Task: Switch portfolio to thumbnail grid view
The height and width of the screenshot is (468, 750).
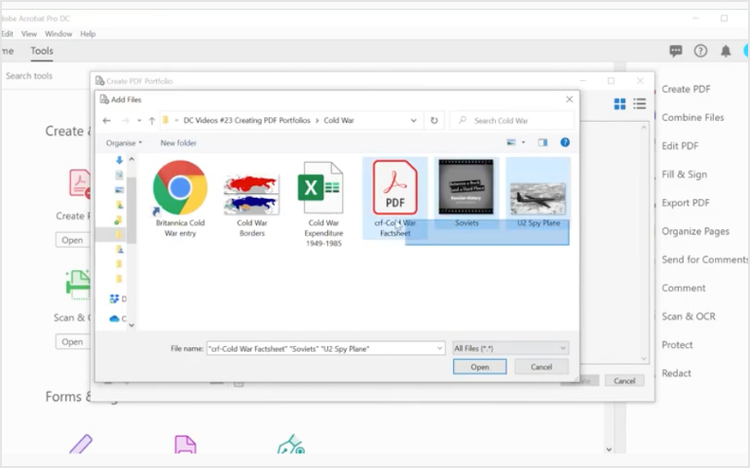Action: click(x=620, y=104)
